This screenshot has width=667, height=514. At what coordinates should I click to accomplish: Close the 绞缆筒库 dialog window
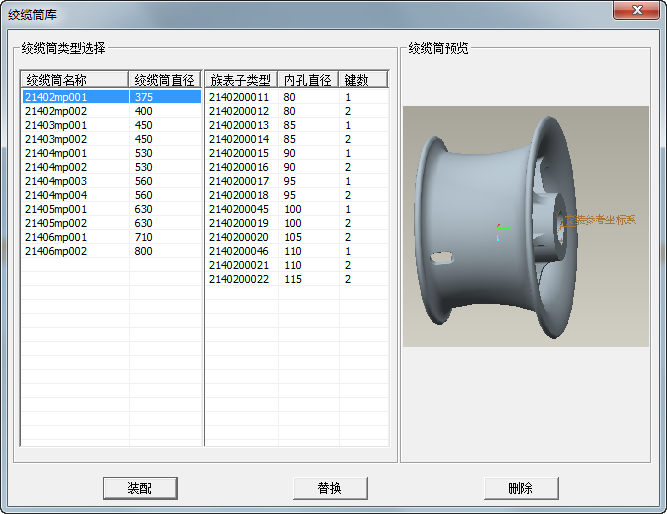635,11
